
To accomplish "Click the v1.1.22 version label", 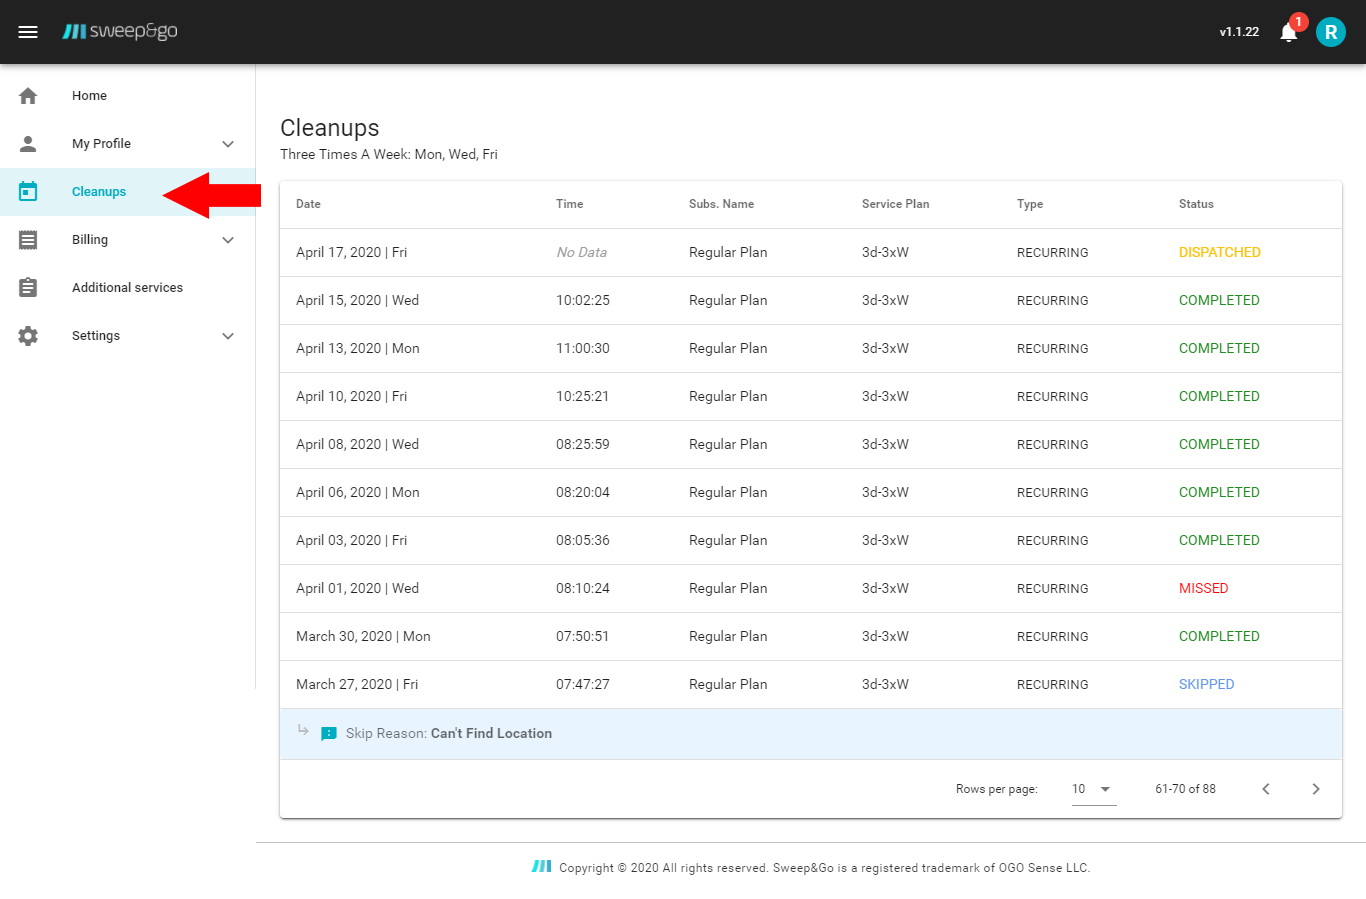I will [1239, 32].
